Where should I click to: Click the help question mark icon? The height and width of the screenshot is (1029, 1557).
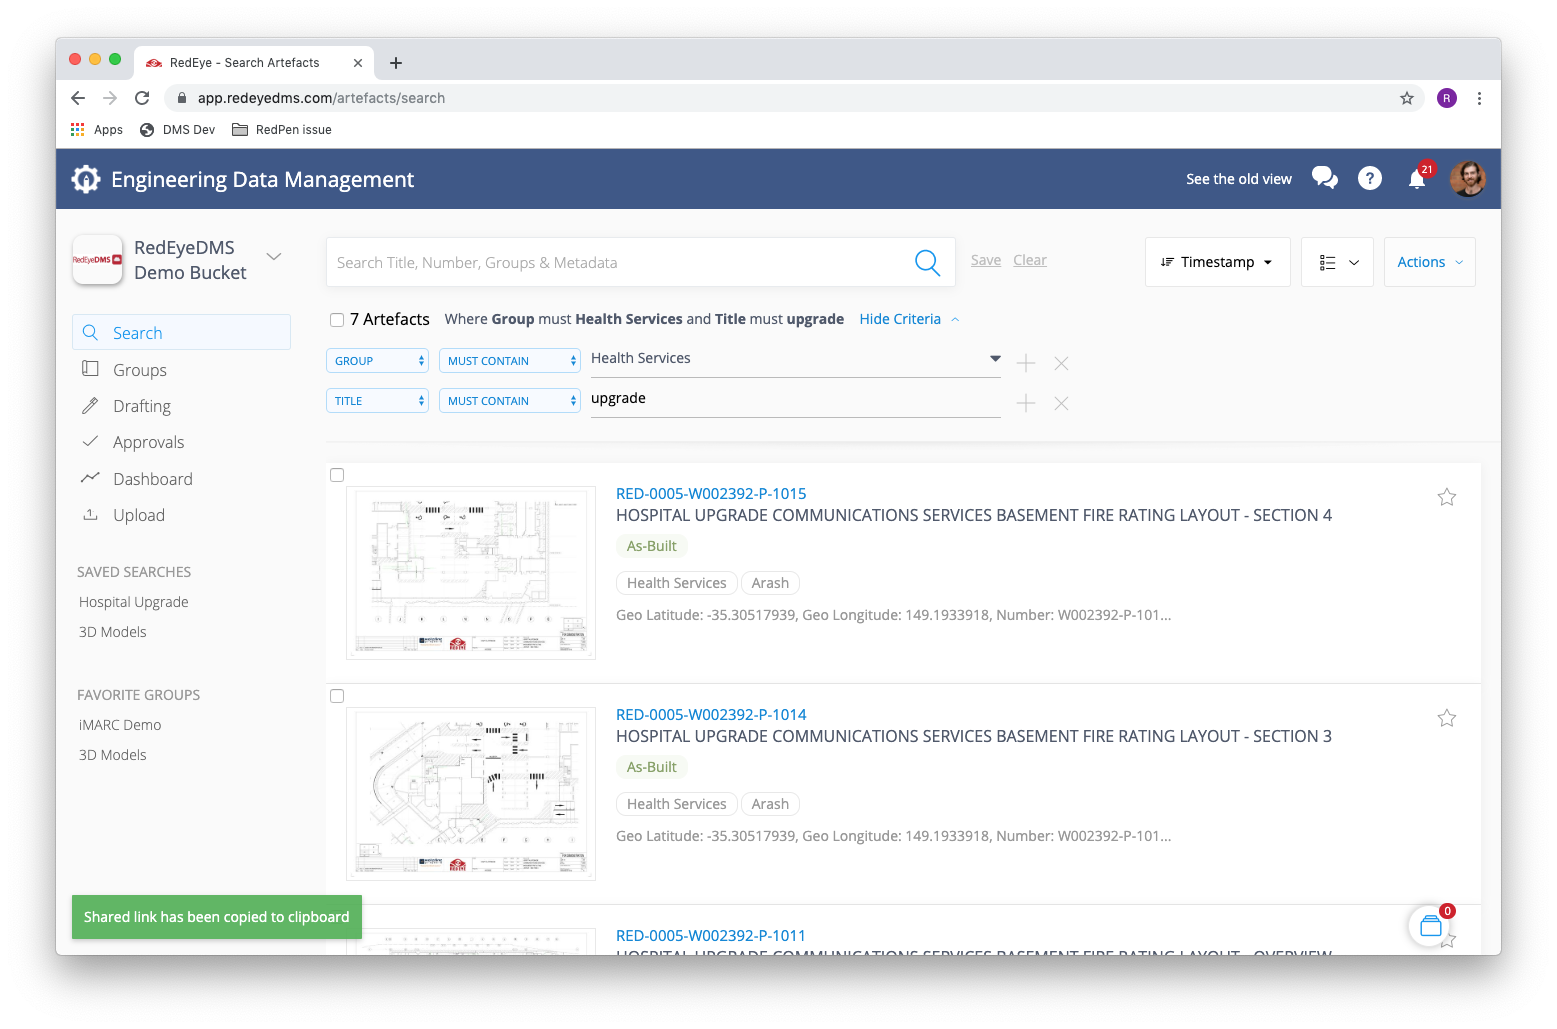[1369, 178]
